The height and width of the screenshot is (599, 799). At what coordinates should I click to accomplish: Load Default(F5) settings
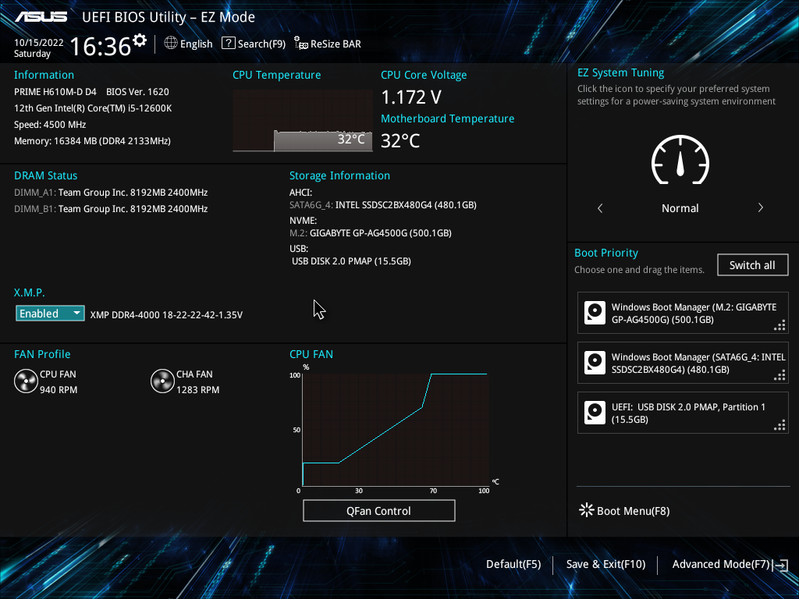(513, 564)
